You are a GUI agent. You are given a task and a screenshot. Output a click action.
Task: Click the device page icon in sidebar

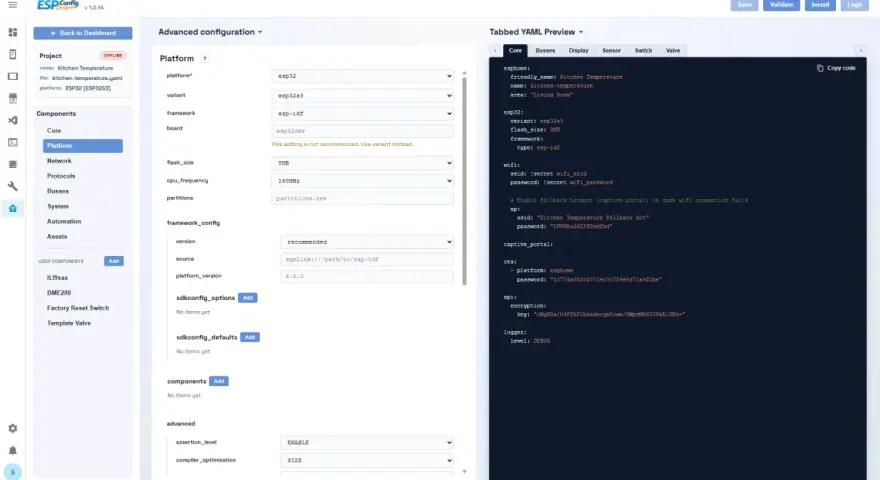12,54
